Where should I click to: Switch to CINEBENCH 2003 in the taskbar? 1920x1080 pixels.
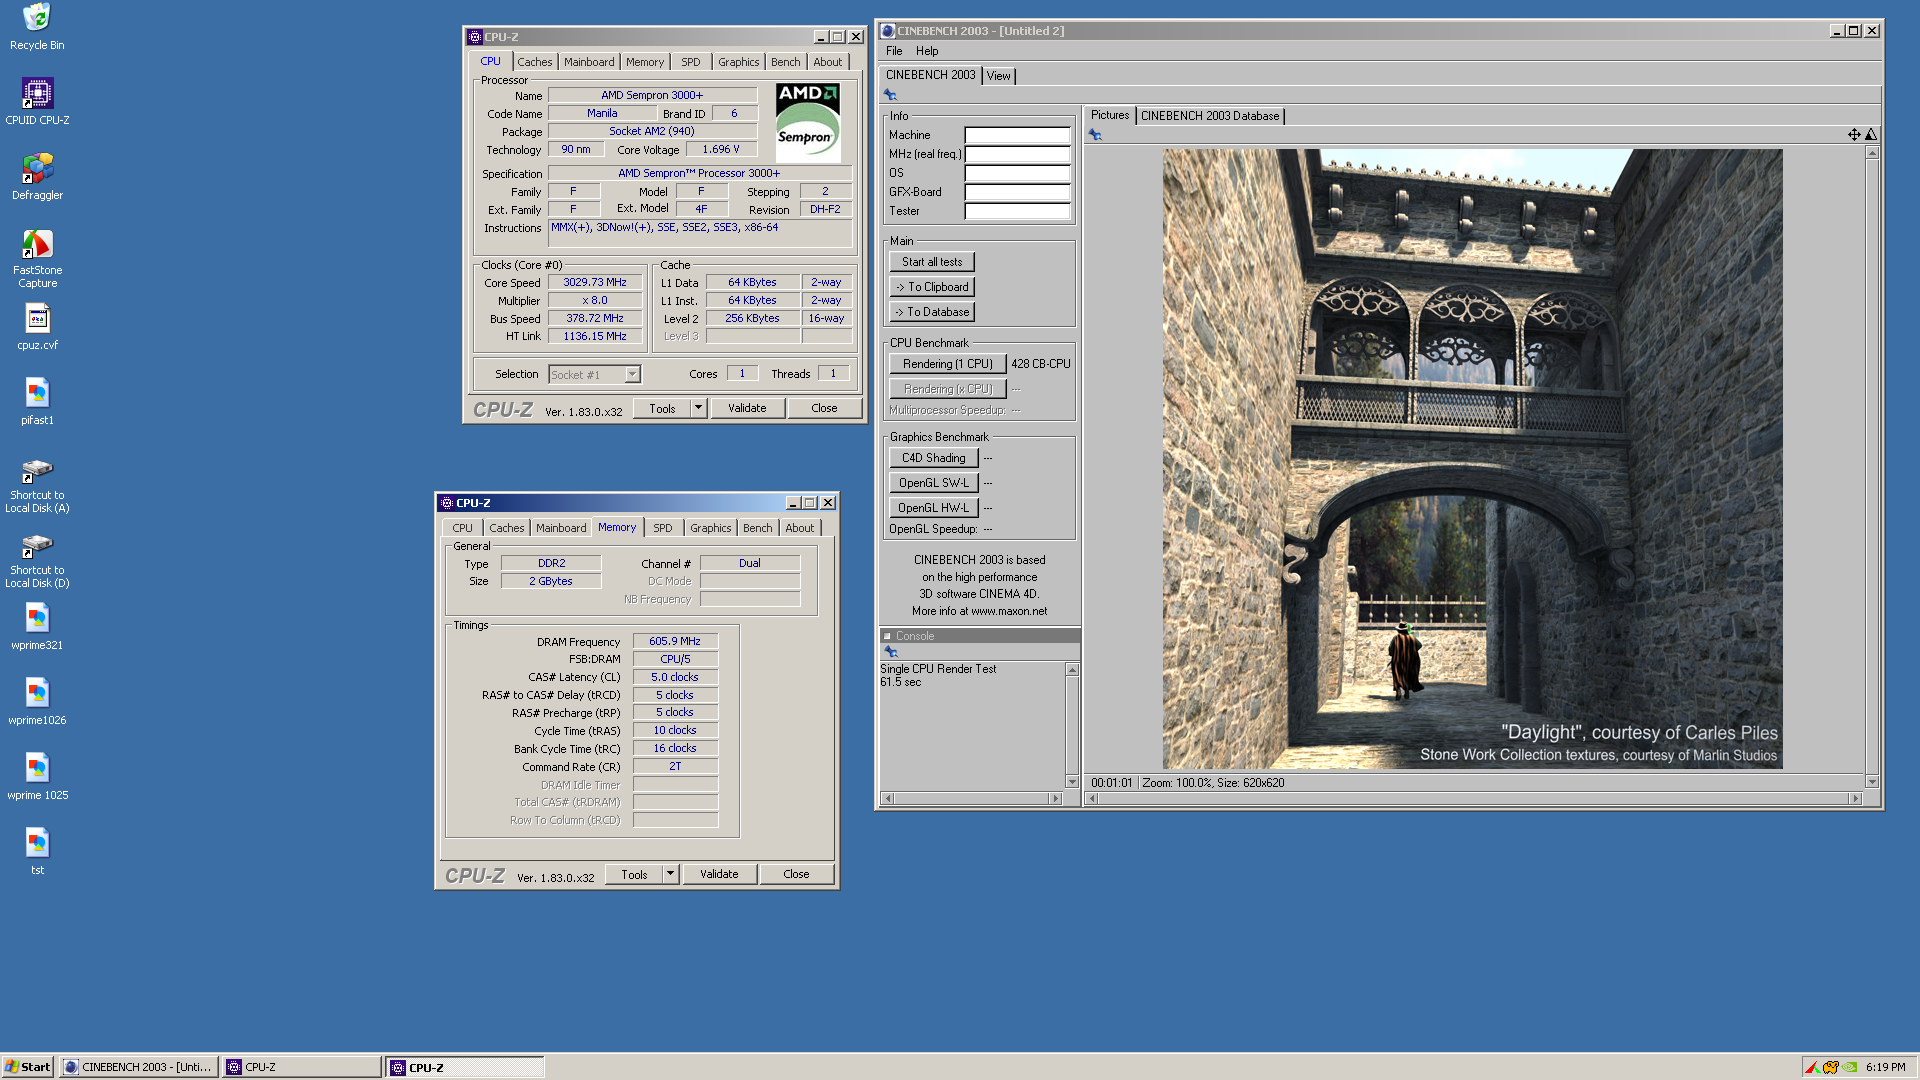click(139, 1067)
